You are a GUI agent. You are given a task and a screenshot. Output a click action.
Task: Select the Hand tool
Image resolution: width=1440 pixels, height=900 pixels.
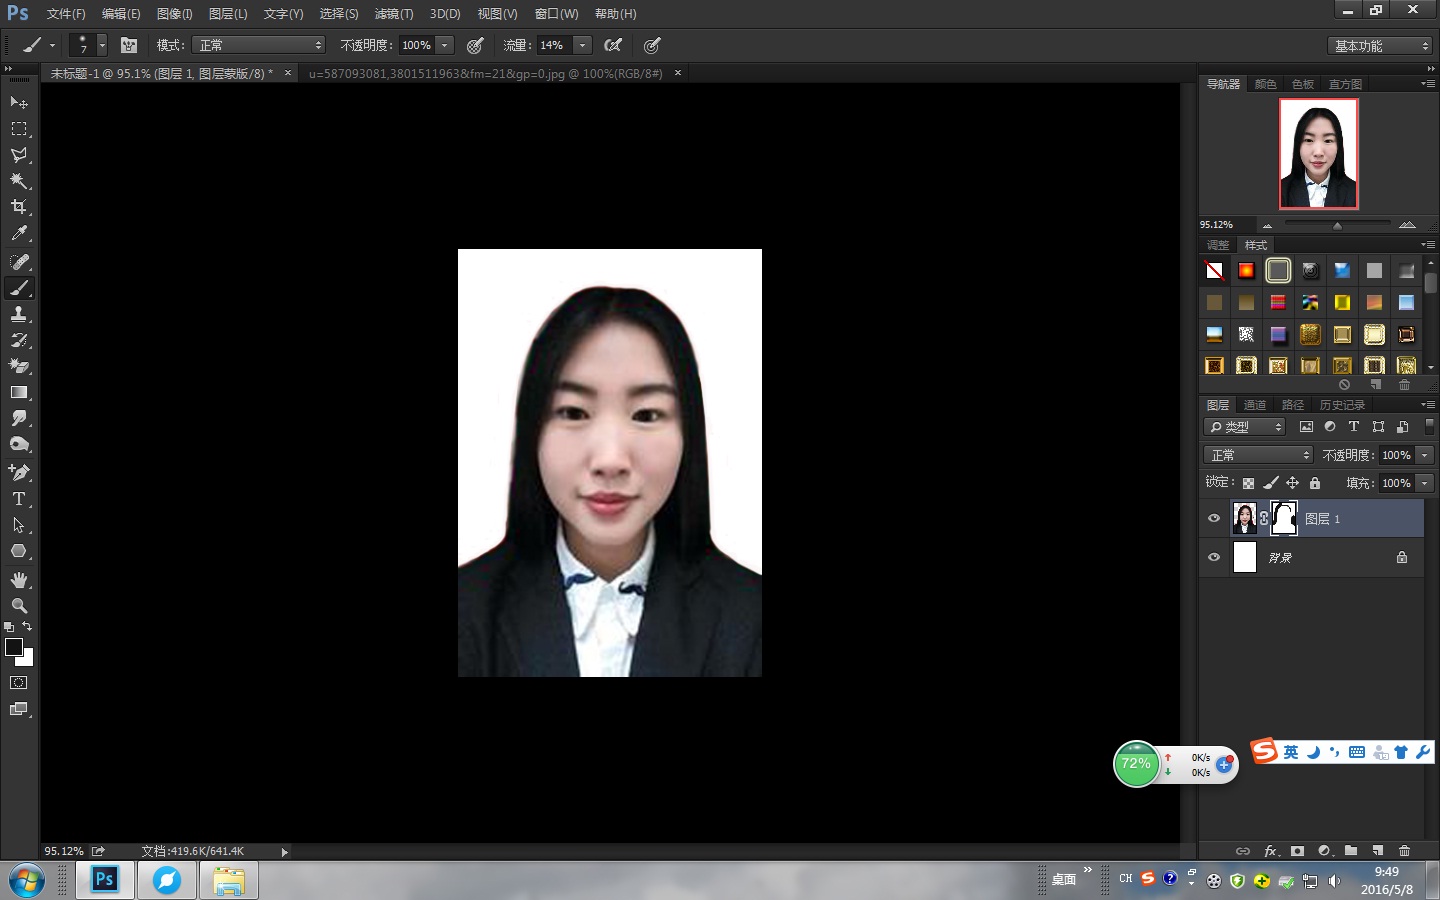click(x=19, y=580)
